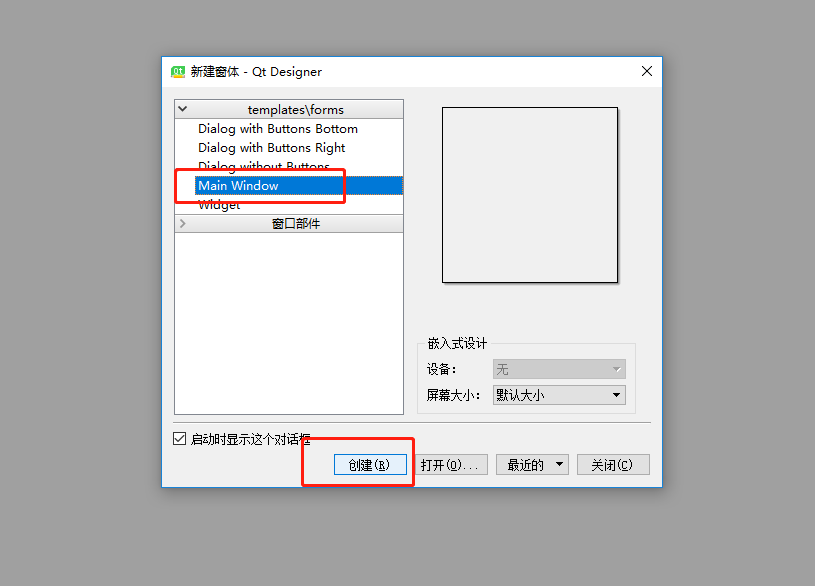Click the 创建(R) create button
This screenshot has width=815, height=586.
tap(370, 464)
